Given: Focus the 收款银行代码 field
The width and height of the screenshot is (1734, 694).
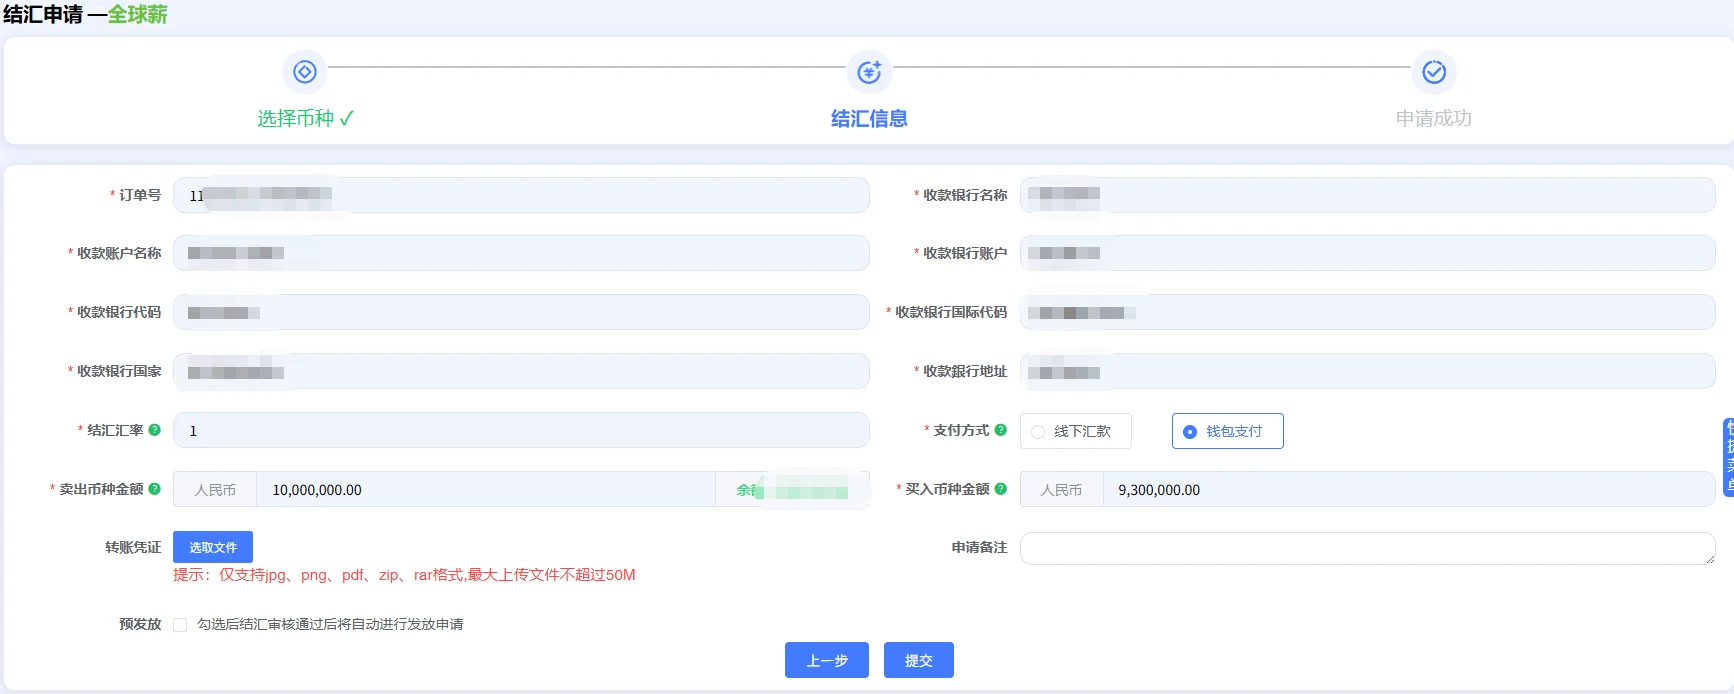Looking at the screenshot, I should click(521, 312).
